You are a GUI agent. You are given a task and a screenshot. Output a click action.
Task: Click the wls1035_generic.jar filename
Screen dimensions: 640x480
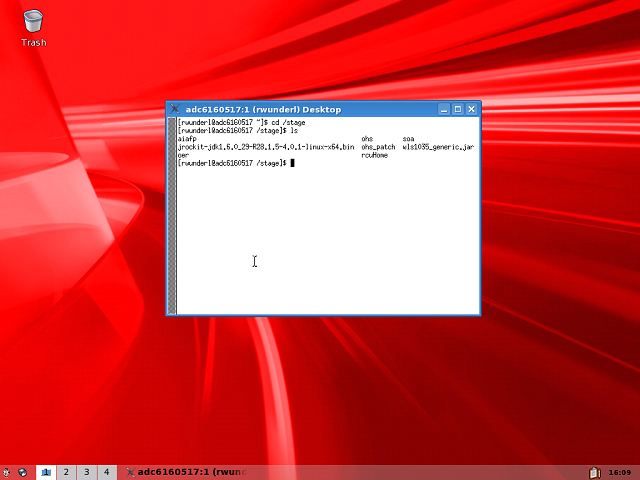[x=438, y=147]
